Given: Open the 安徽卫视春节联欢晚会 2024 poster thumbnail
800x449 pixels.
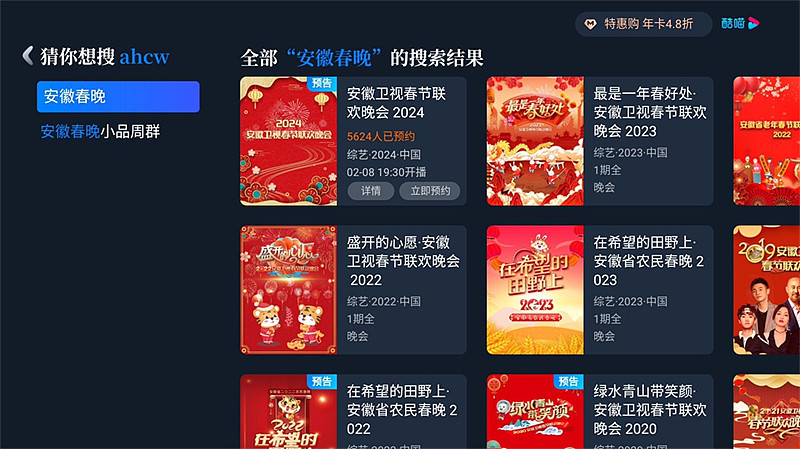Looking at the screenshot, I should coord(289,141).
